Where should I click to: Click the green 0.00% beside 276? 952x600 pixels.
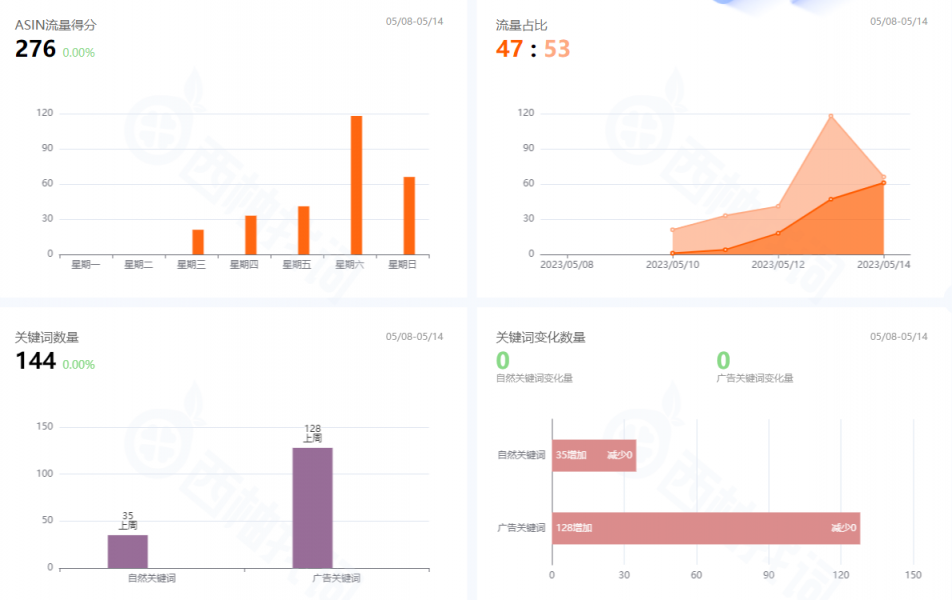tap(79, 53)
